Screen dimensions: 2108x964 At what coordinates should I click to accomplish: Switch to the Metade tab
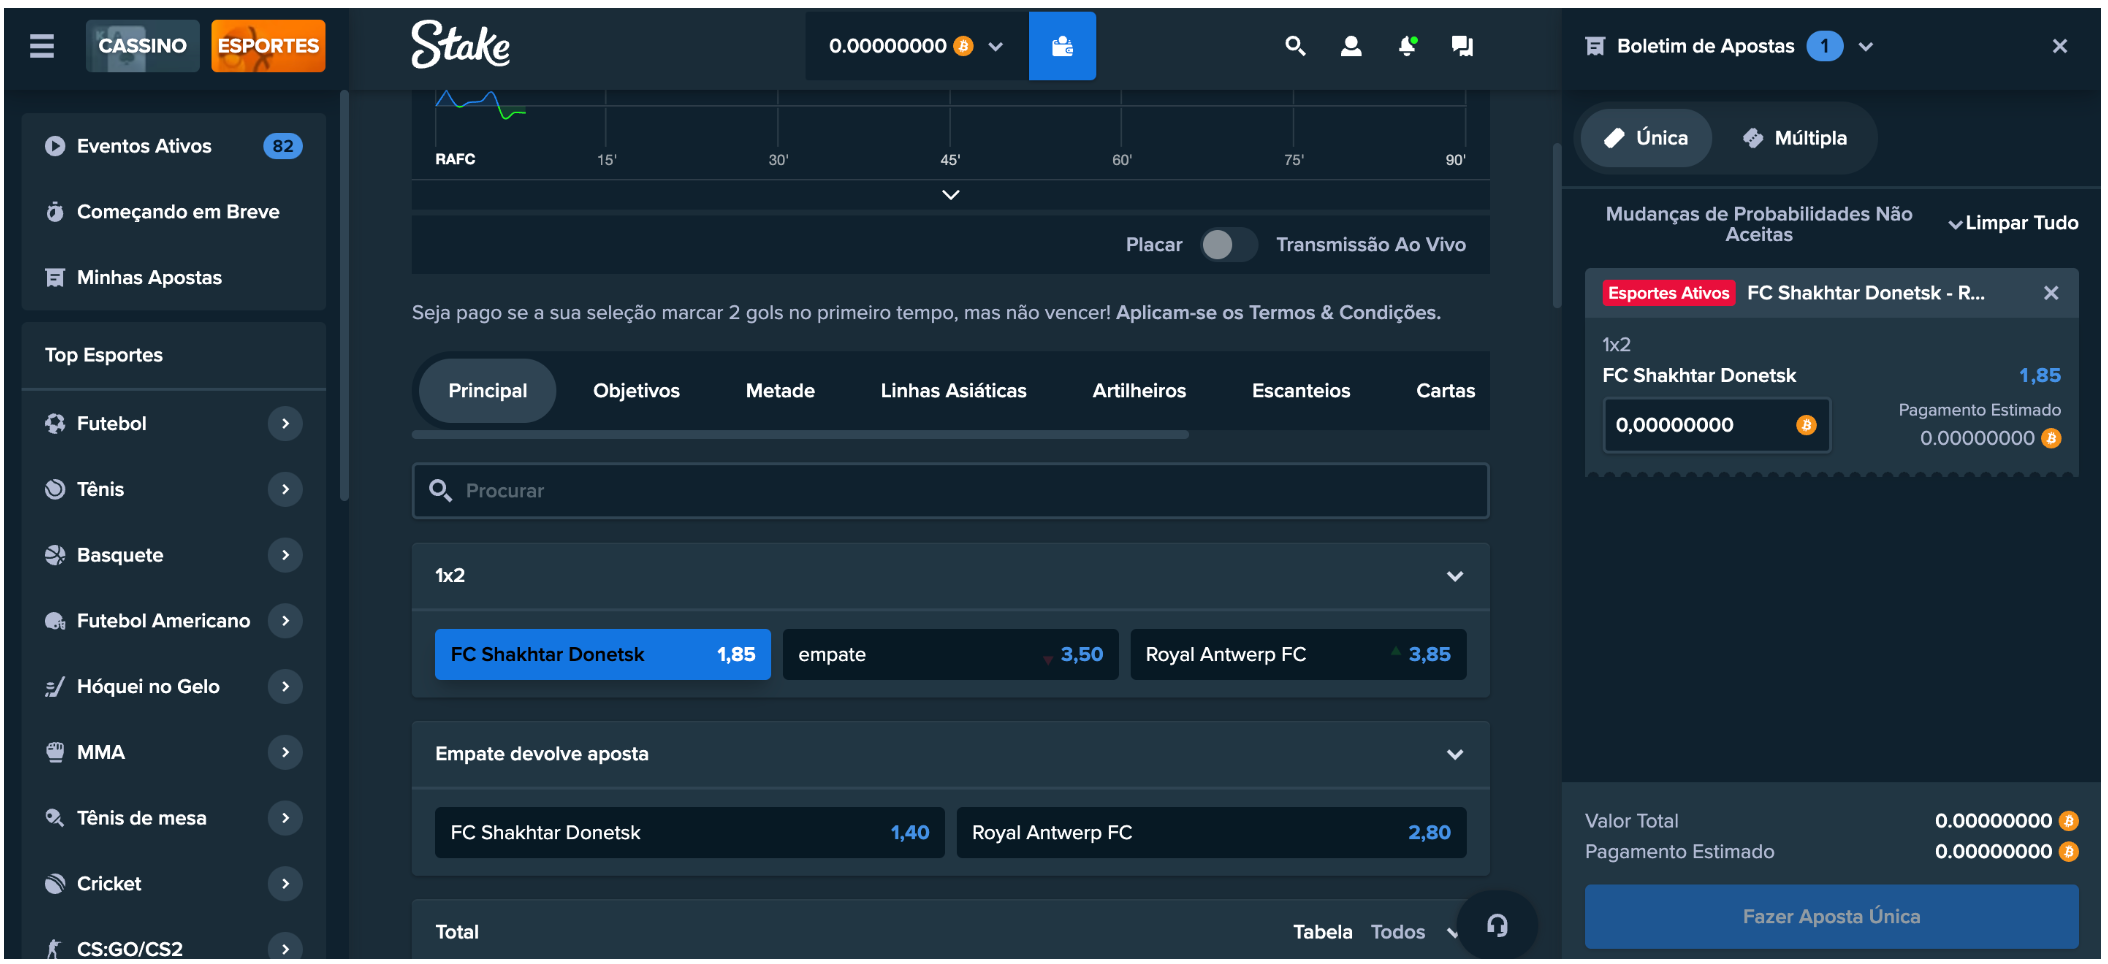(780, 391)
